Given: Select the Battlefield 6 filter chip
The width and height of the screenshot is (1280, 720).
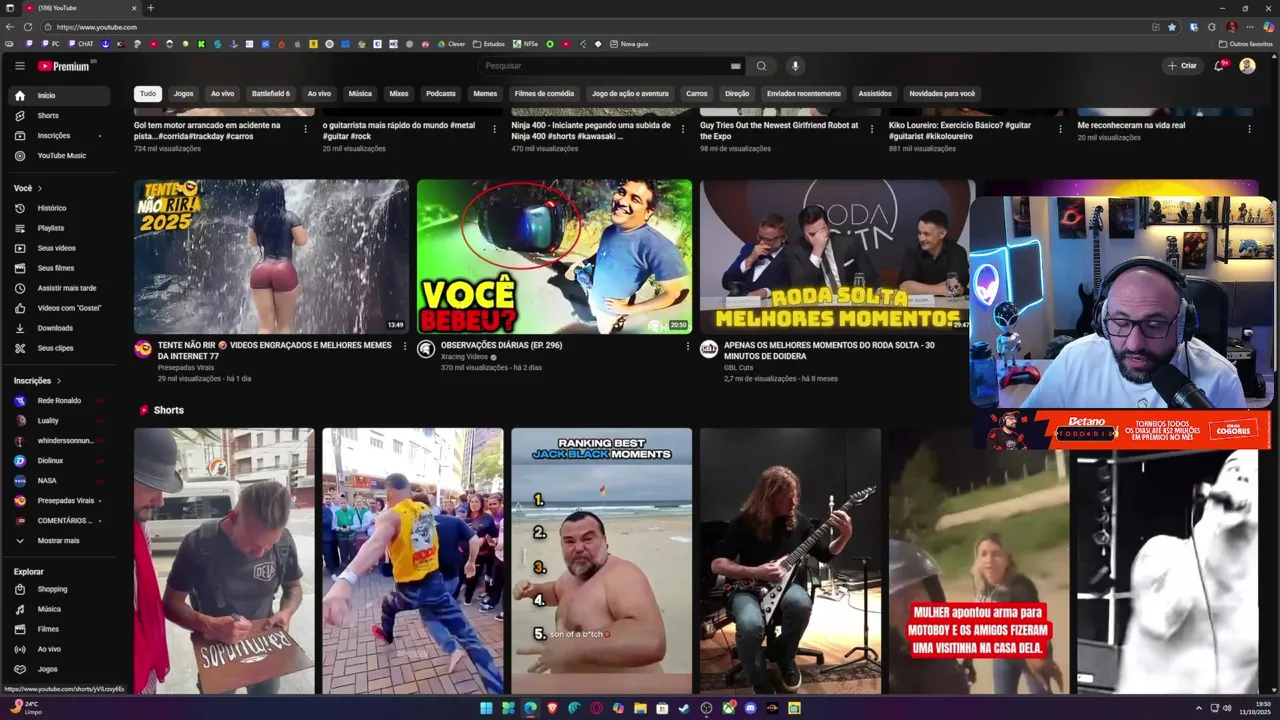Looking at the screenshot, I should 271,94.
